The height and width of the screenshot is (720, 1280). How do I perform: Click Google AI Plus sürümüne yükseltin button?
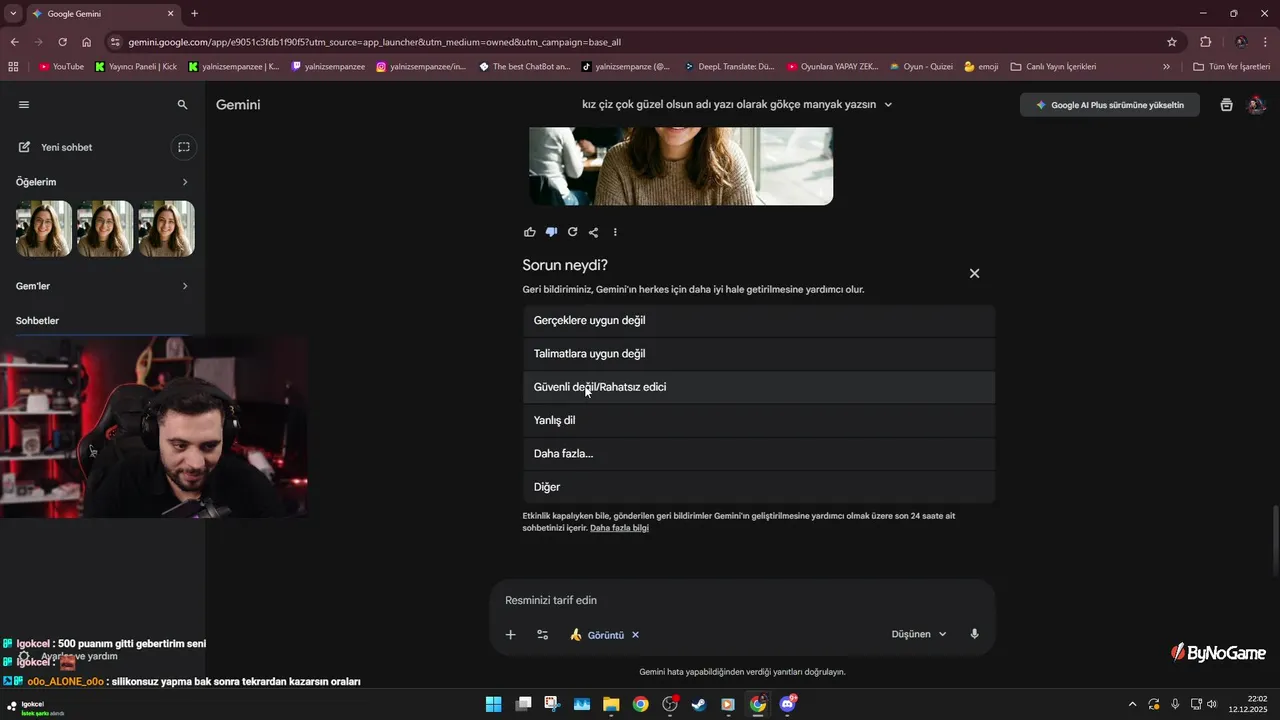click(x=1110, y=105)
